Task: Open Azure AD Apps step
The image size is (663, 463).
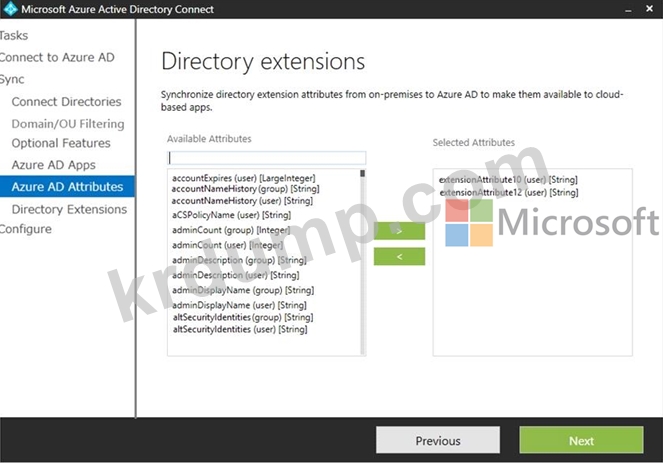Action: tap(54, 165)
